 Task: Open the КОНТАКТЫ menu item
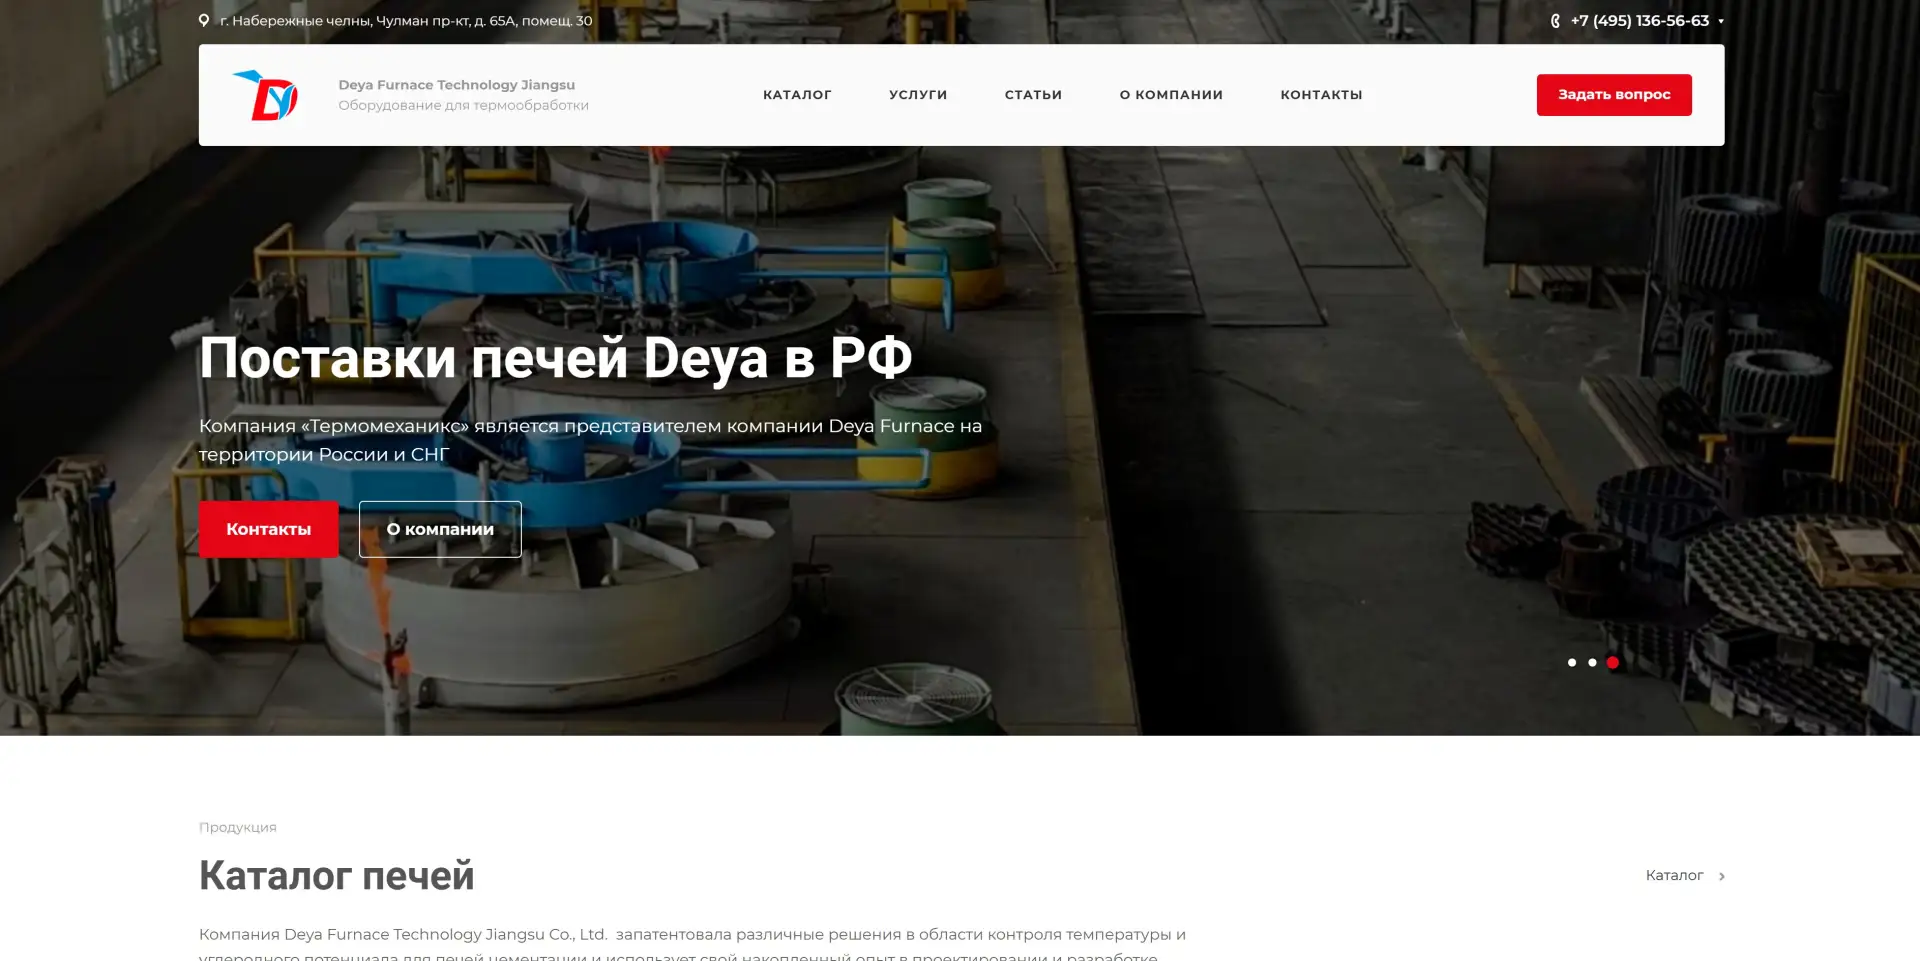pyautogui.click(x=1321, y=95)
